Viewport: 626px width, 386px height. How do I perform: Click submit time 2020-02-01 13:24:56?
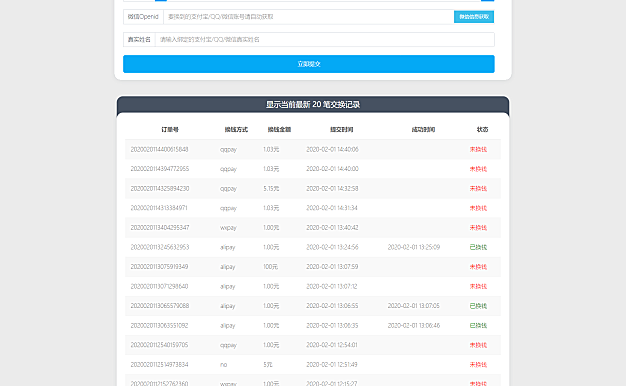tap(332, 247)
